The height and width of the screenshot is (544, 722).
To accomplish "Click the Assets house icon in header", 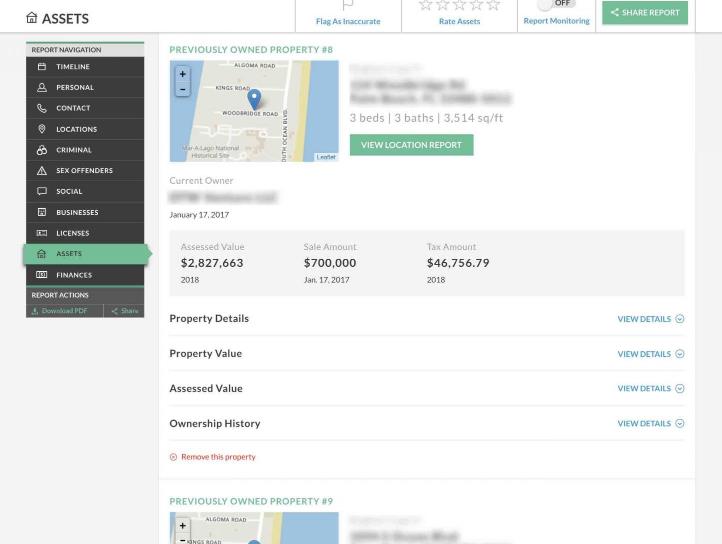I will point(32,18).
